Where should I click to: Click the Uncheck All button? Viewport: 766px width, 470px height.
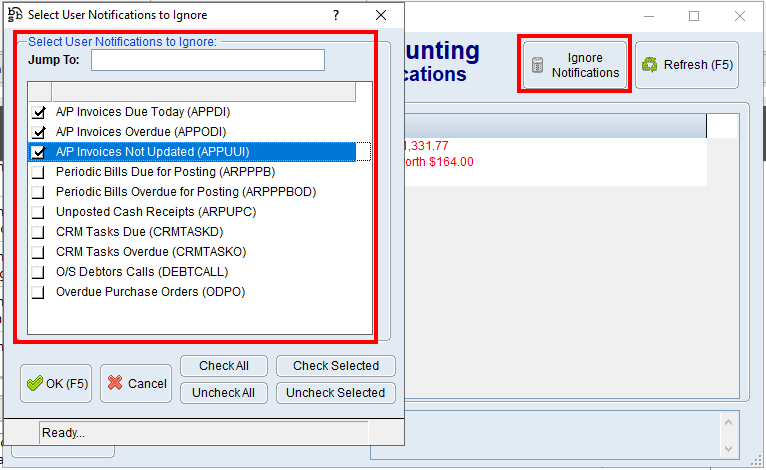pyautogui.click(x=224, y=393)
